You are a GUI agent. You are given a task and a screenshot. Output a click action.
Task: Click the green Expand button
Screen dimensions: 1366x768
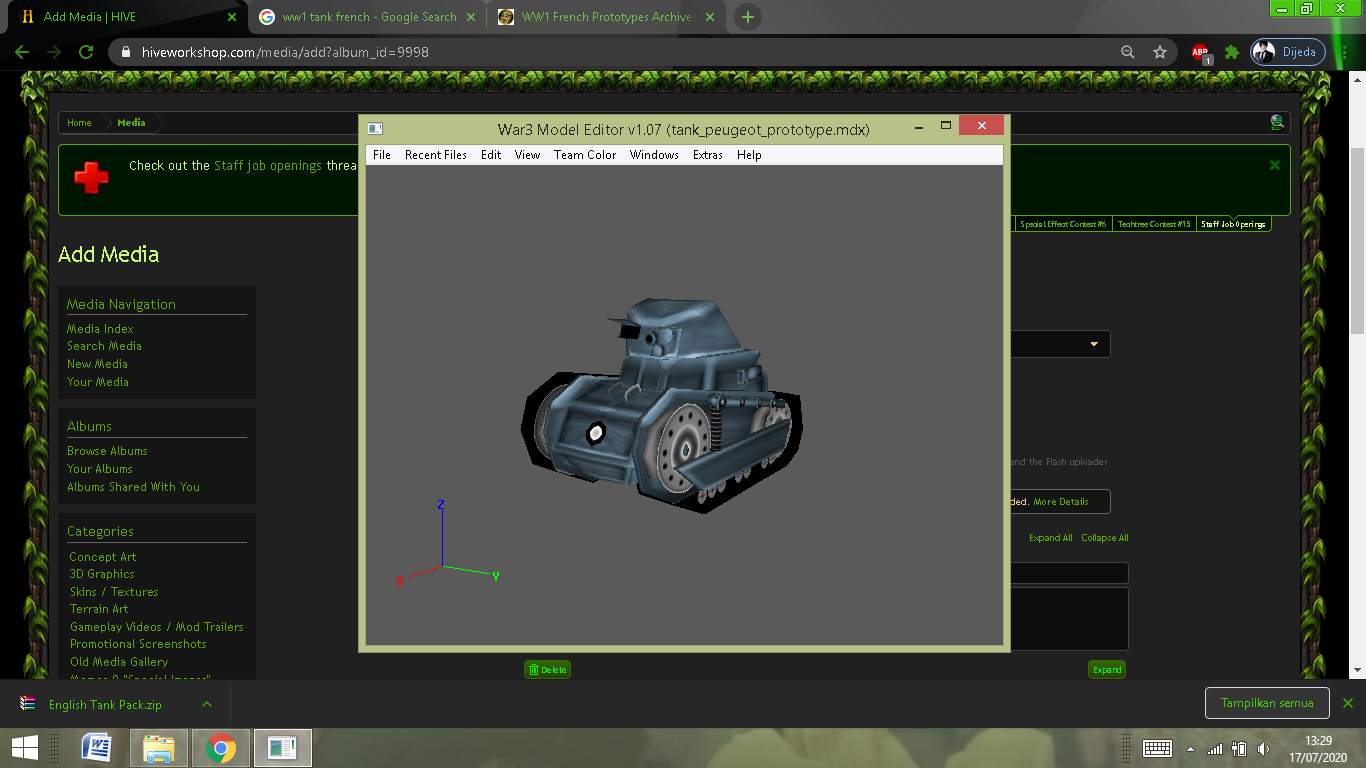pos(1107,670)
